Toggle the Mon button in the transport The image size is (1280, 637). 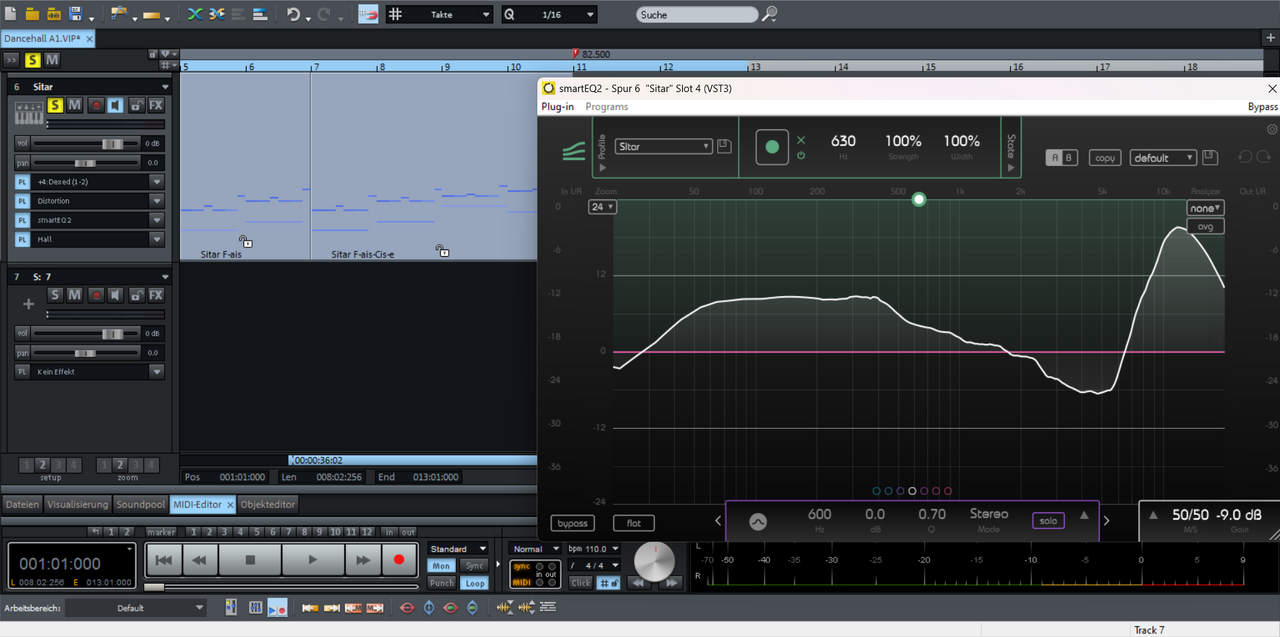(x=441, y=566)
